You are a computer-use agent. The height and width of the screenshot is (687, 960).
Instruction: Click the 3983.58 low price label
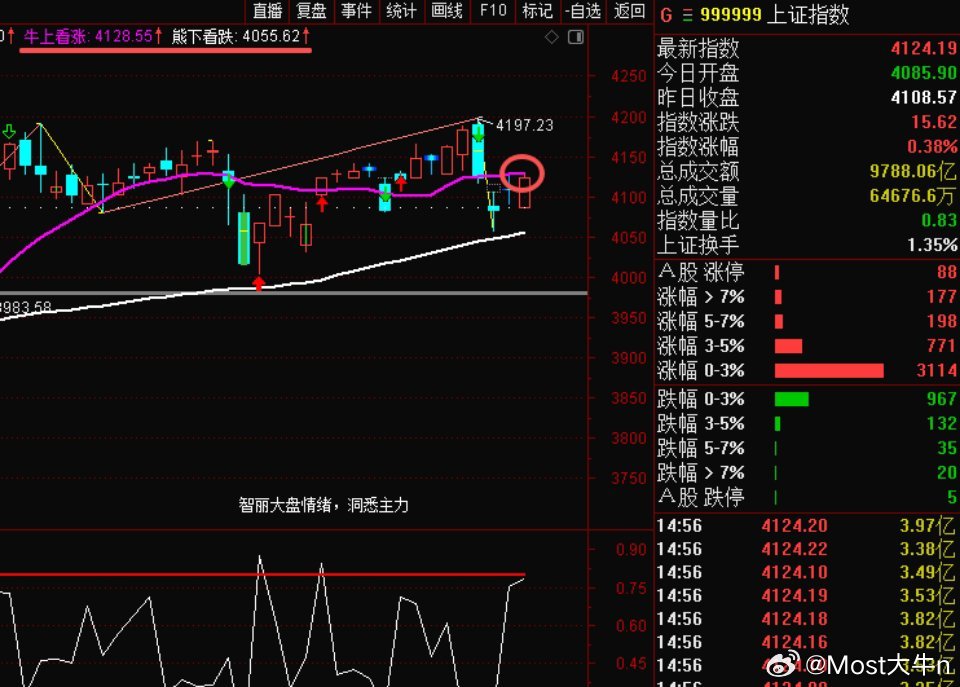point(26,307)
